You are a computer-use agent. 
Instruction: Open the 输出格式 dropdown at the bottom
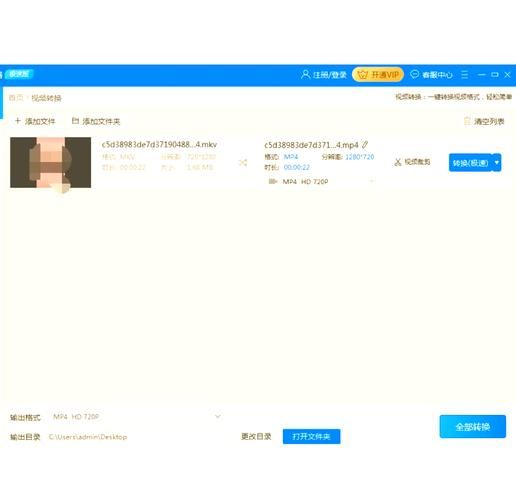click(137, 417)
